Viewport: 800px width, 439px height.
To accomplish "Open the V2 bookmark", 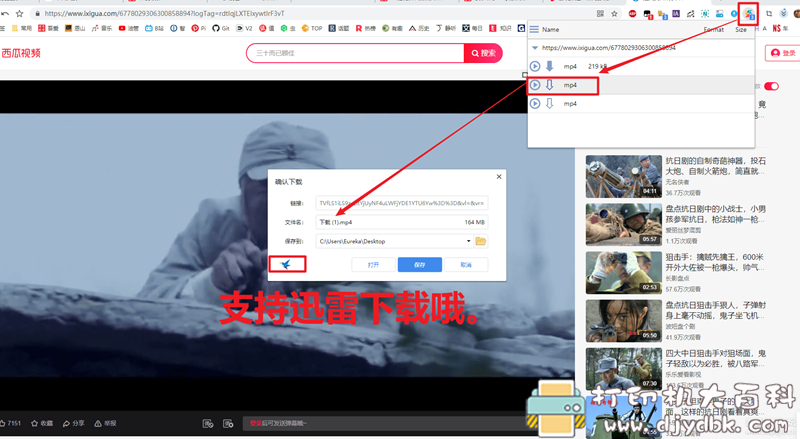I will (244, 29).
